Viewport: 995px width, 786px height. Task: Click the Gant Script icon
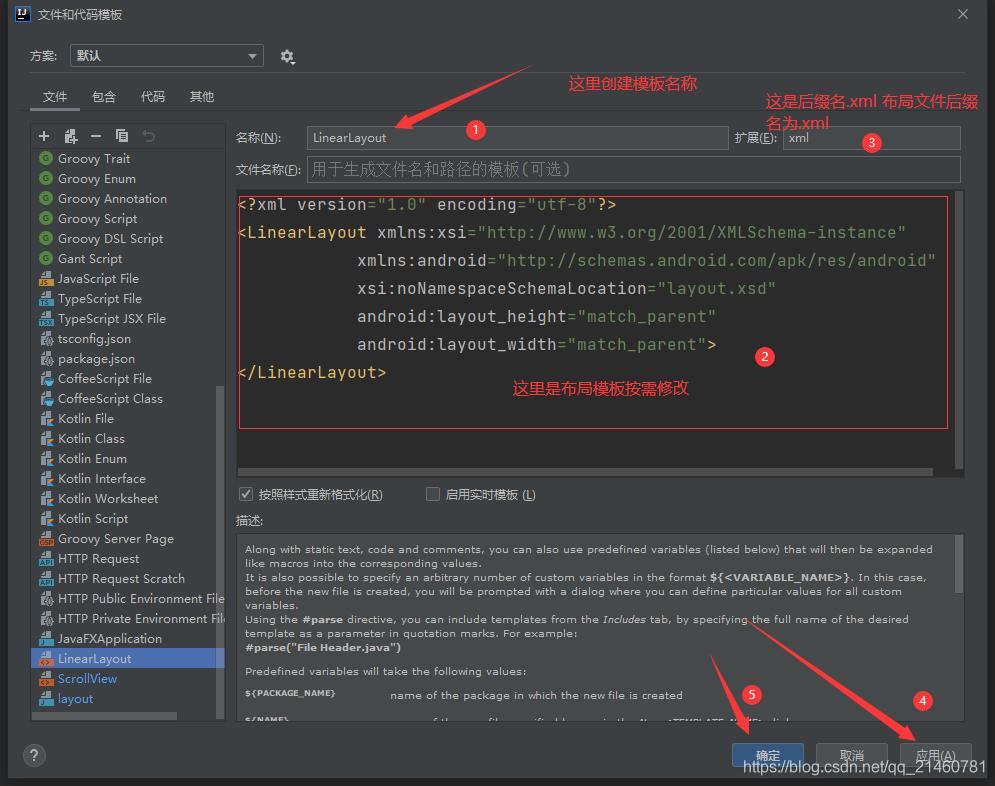(x=46, y=258)
